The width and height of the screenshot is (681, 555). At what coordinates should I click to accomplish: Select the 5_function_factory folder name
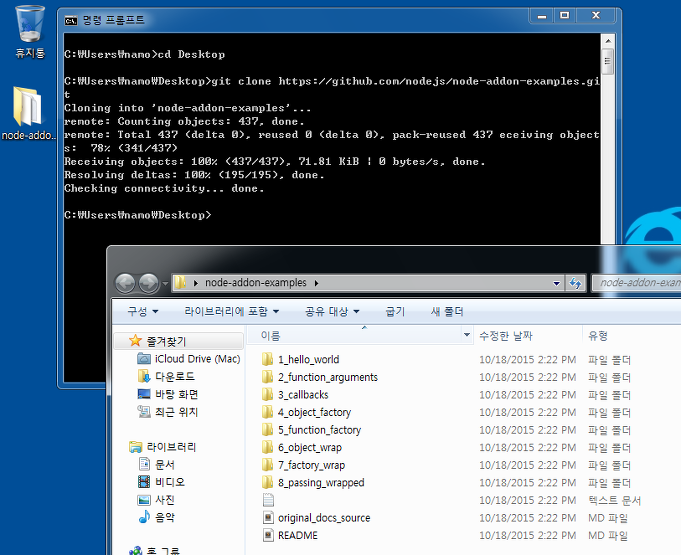click(320, 430)
